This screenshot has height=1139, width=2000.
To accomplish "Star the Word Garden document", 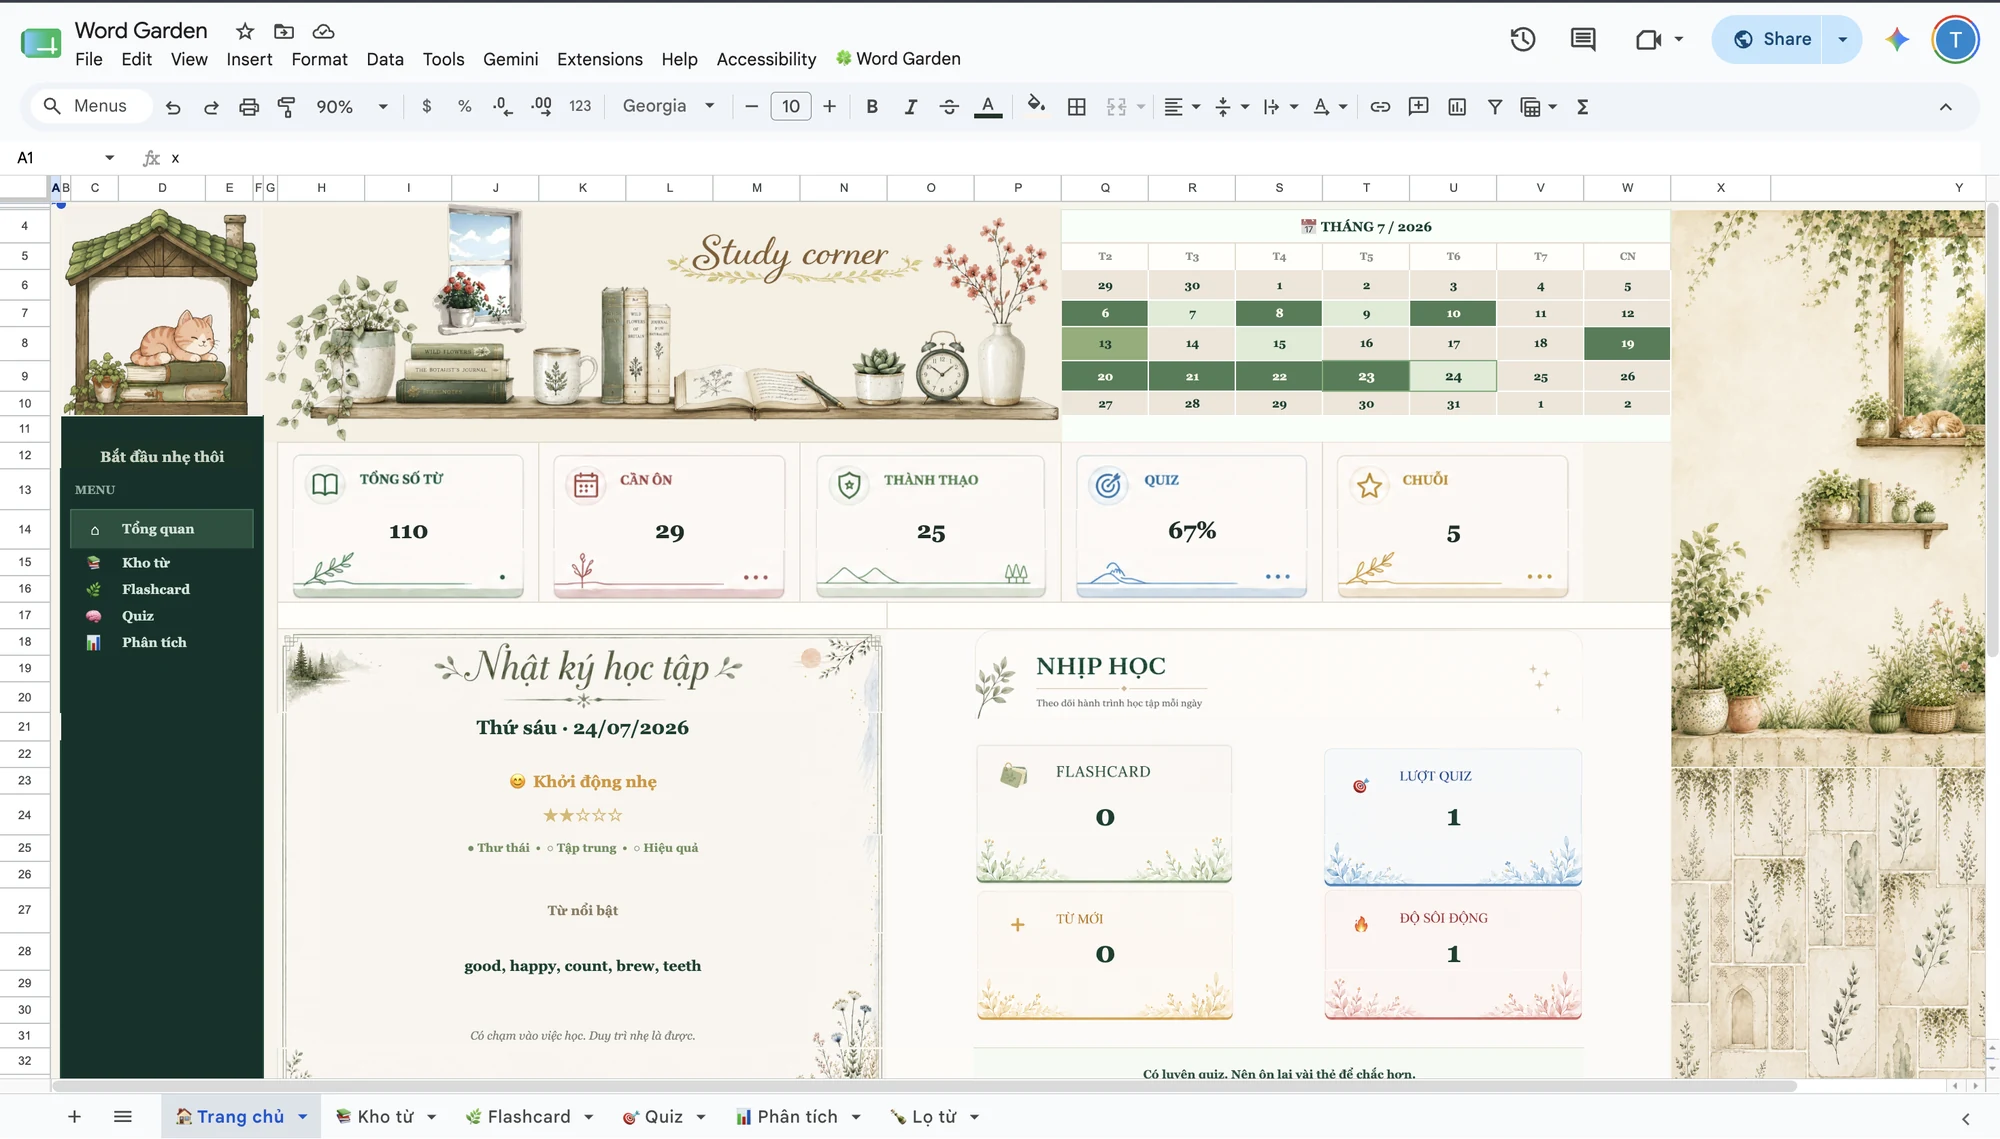I will point(245,31).
